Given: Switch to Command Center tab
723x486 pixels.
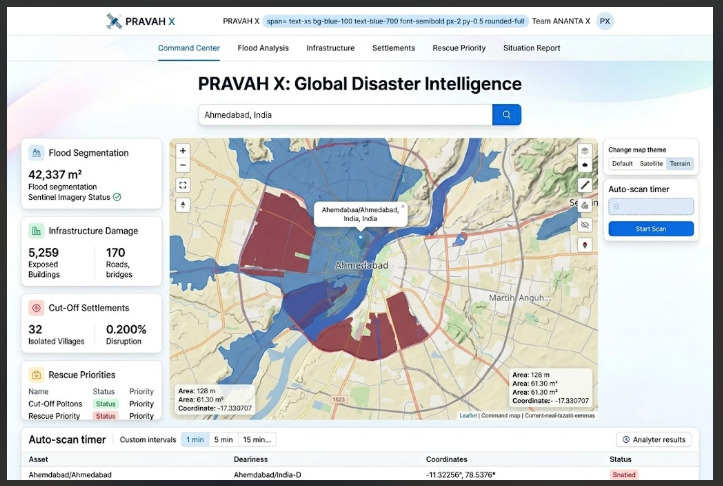Looking at the screenshot, I should pos(189,48).
